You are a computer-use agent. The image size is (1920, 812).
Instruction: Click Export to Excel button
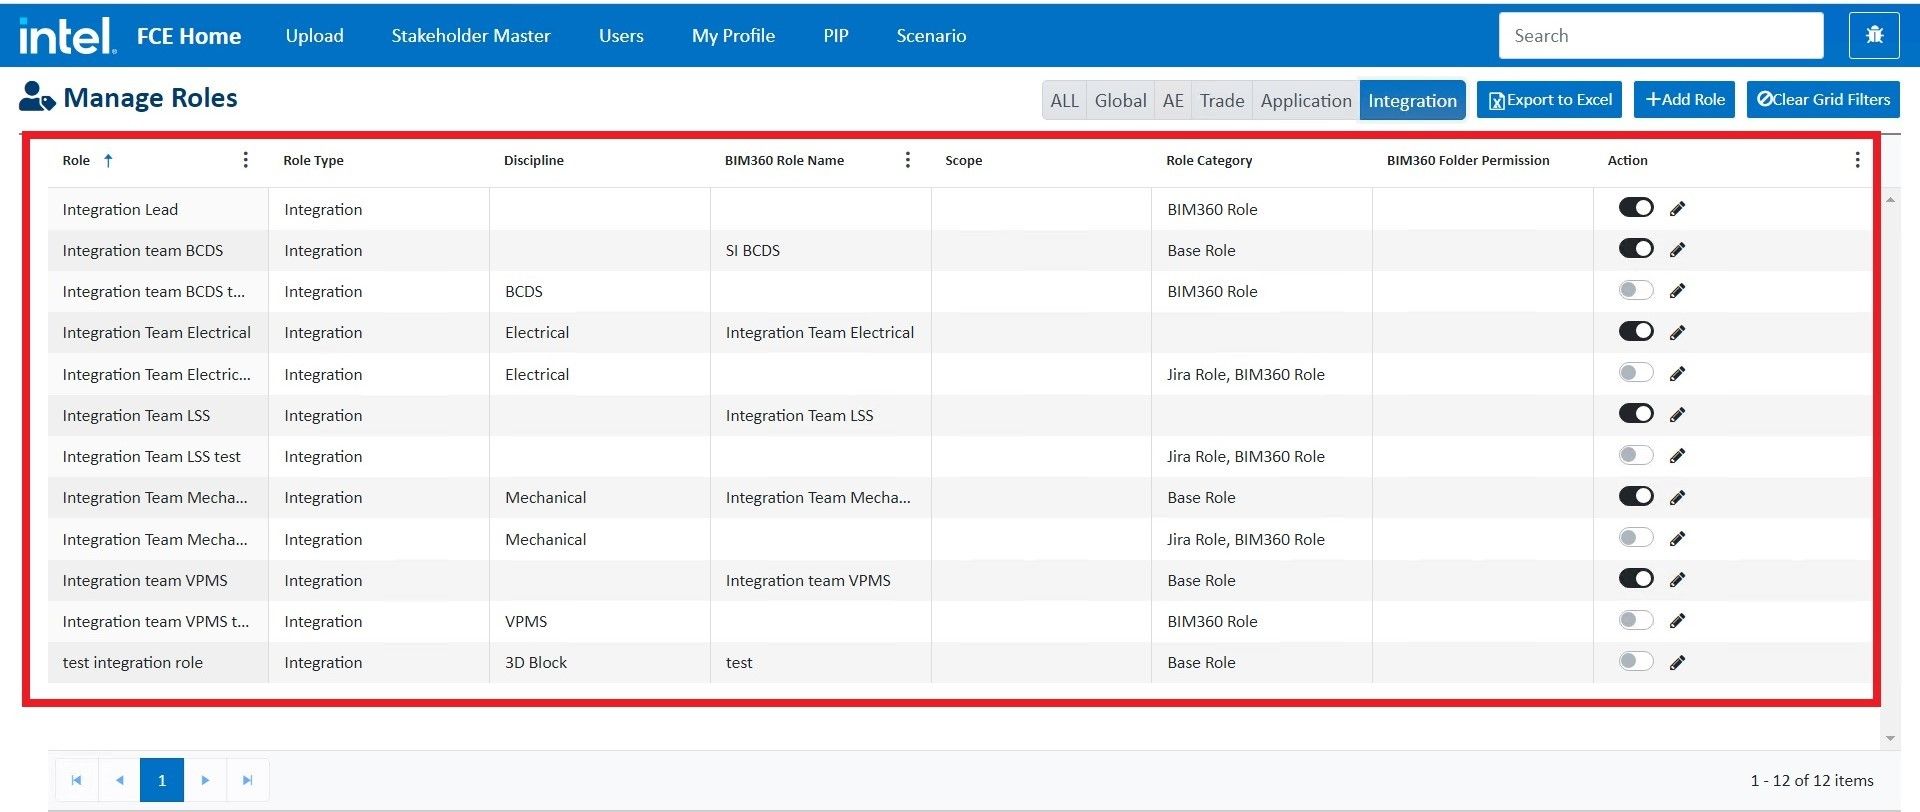coord(1549,100)
